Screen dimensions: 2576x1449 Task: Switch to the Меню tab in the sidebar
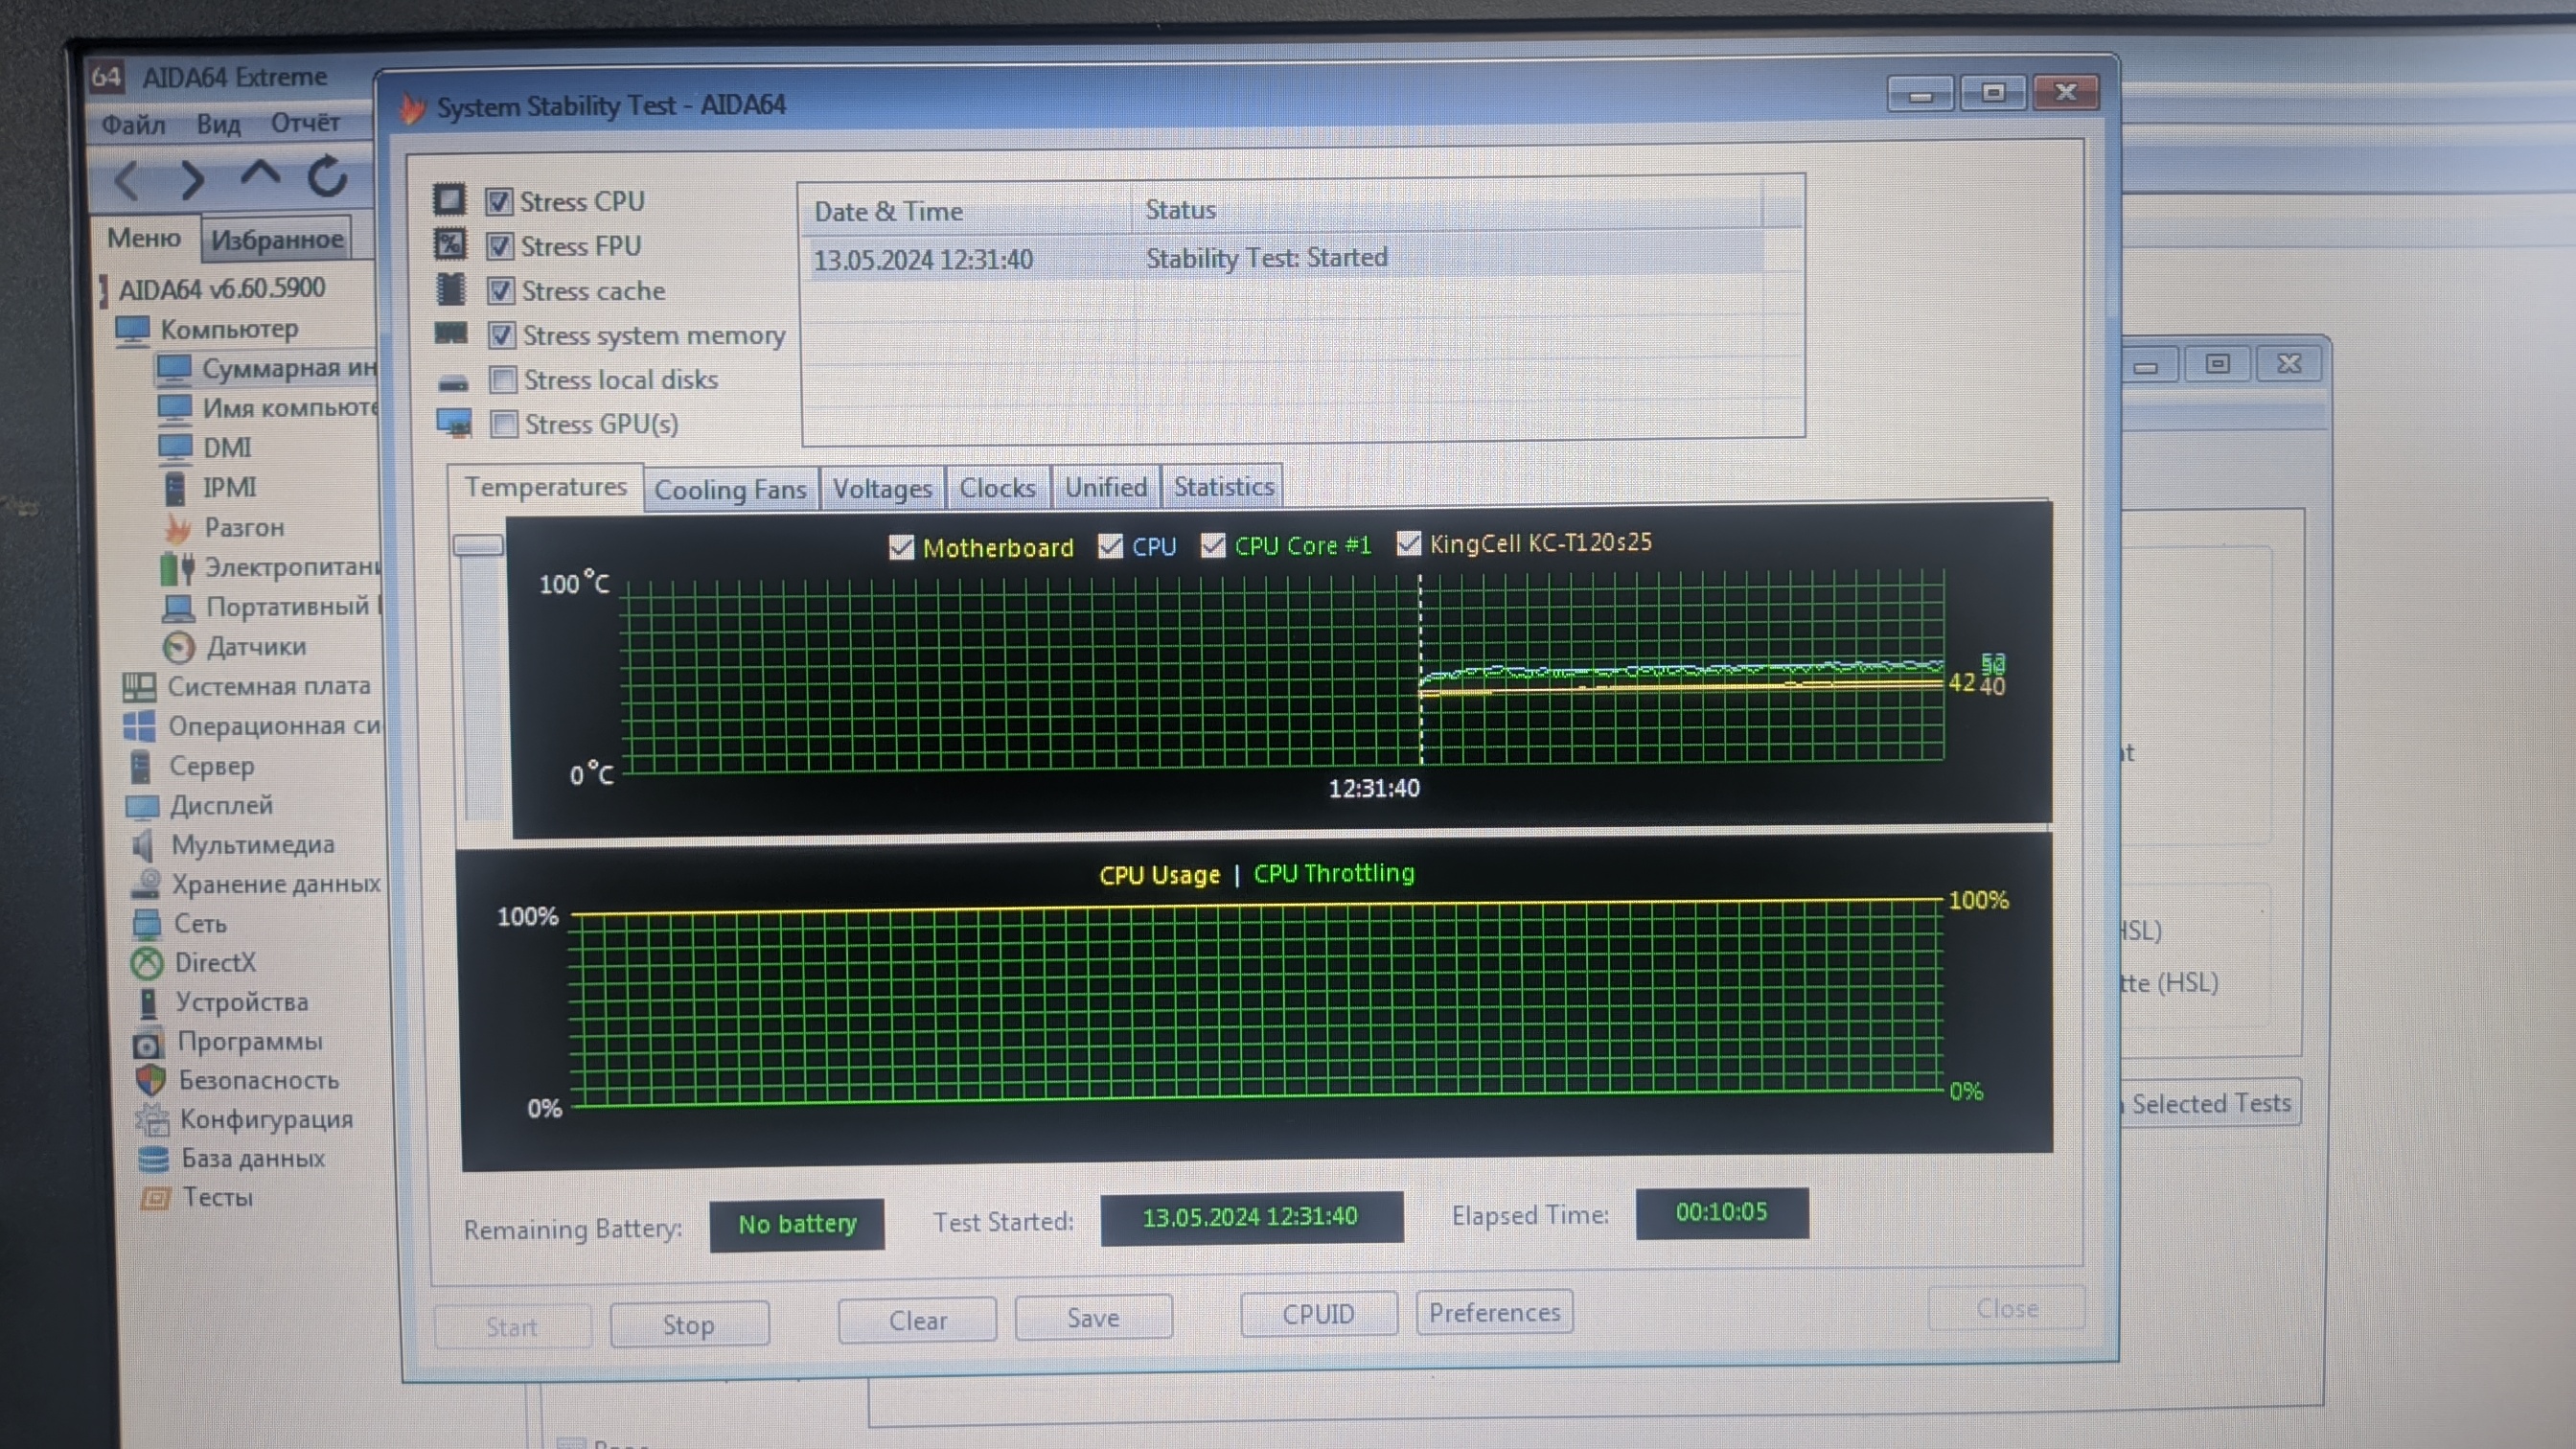click(x=144, y=238)
